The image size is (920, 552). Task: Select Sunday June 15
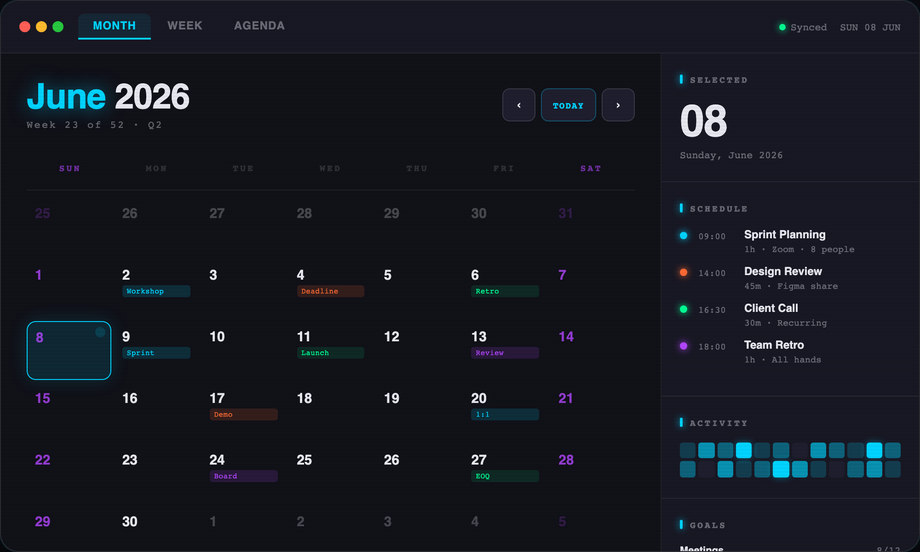tap(43, 398)
